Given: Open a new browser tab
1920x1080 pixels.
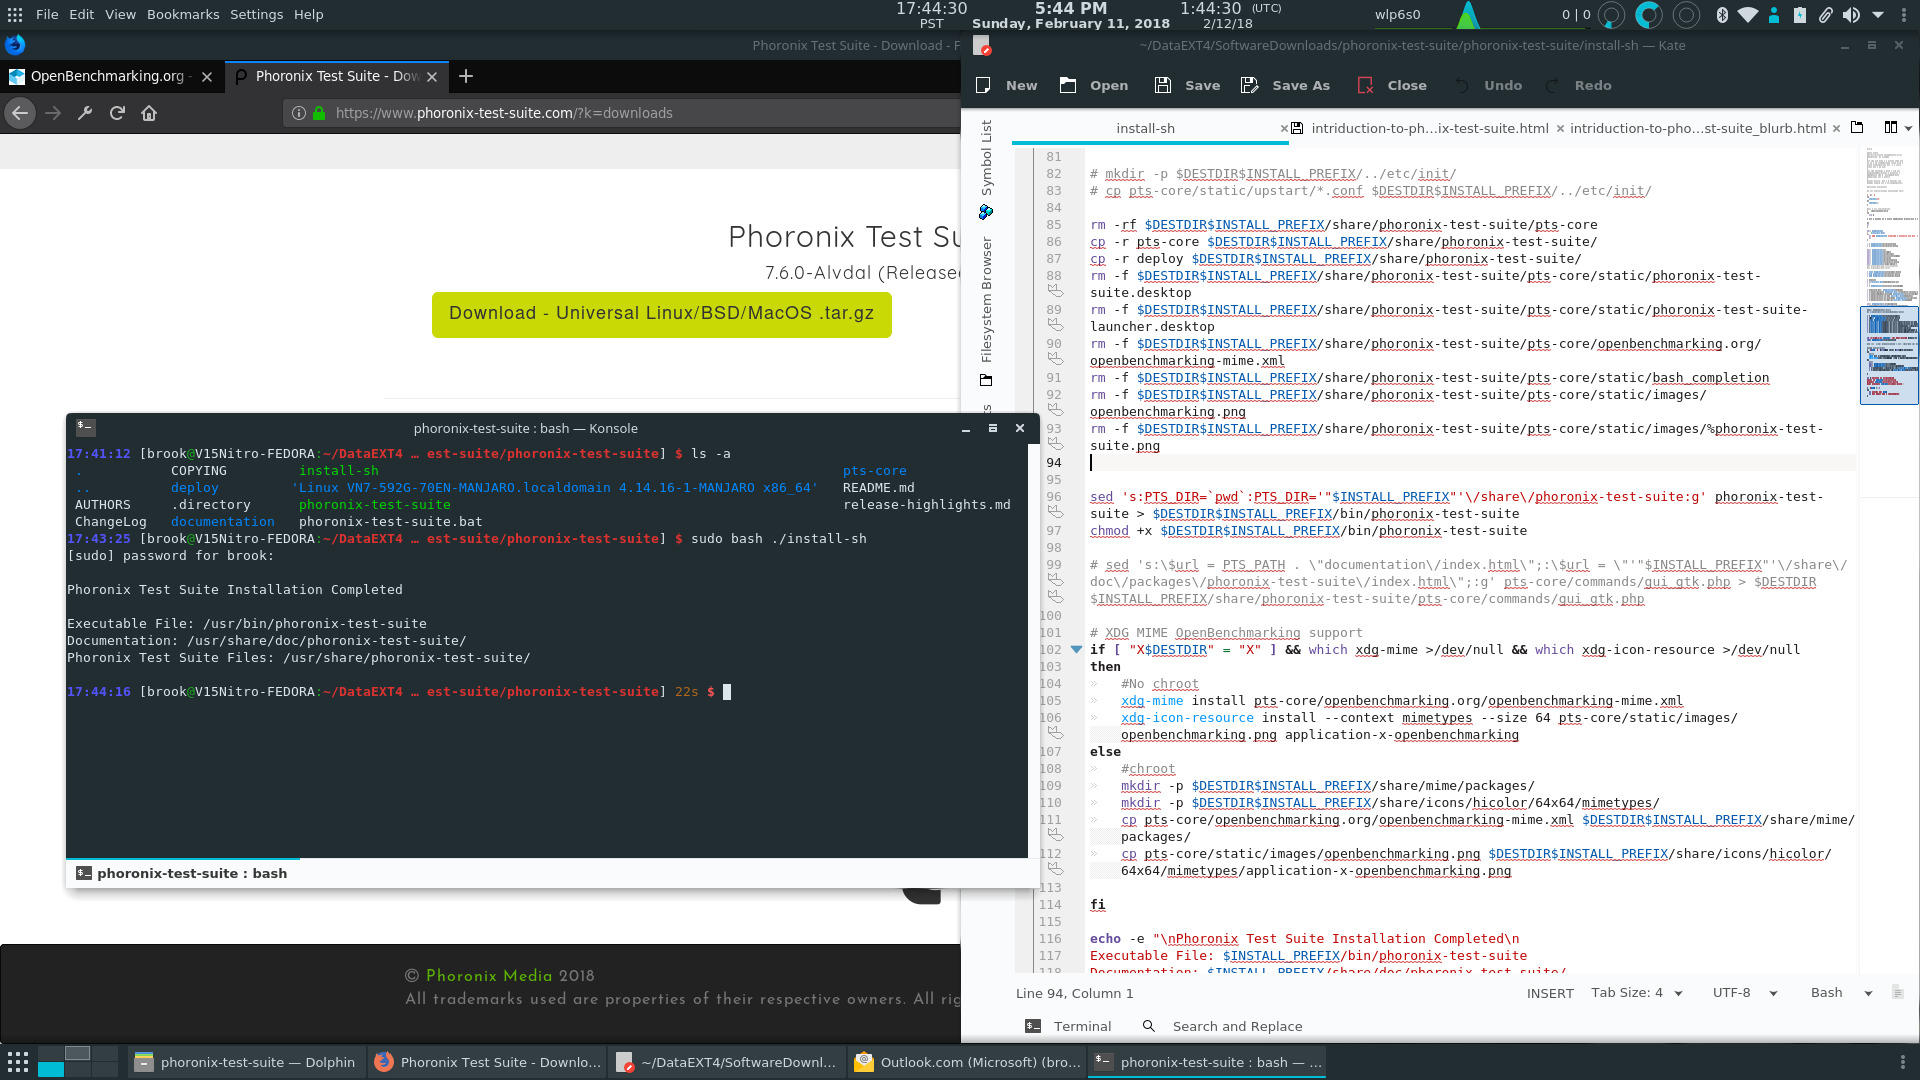Looking at the screenshot, I should [466, 76].
